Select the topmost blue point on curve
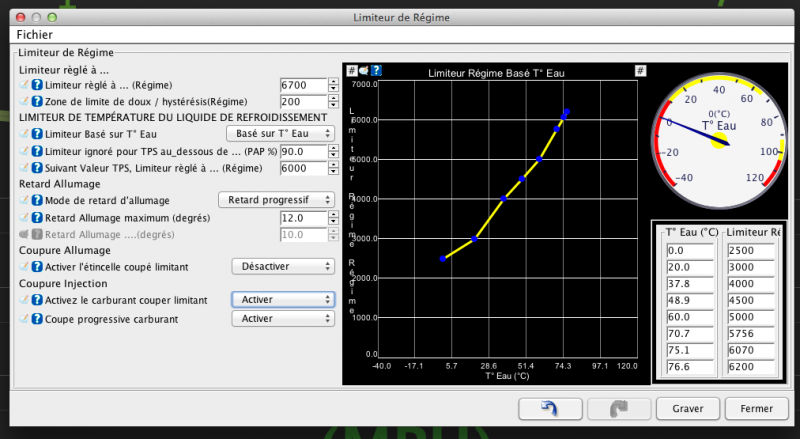The width and height of the screenshot is (800, 439). (567, 112)
